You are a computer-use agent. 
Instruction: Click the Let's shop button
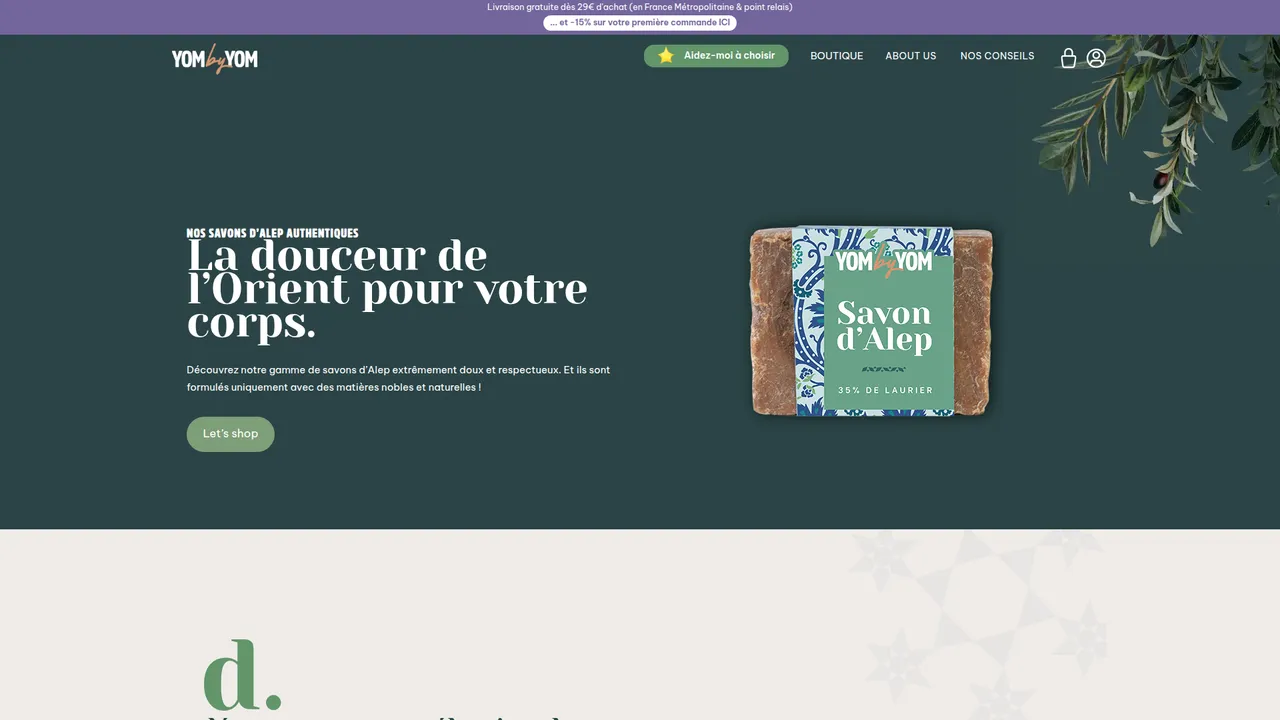coord(230,434)
